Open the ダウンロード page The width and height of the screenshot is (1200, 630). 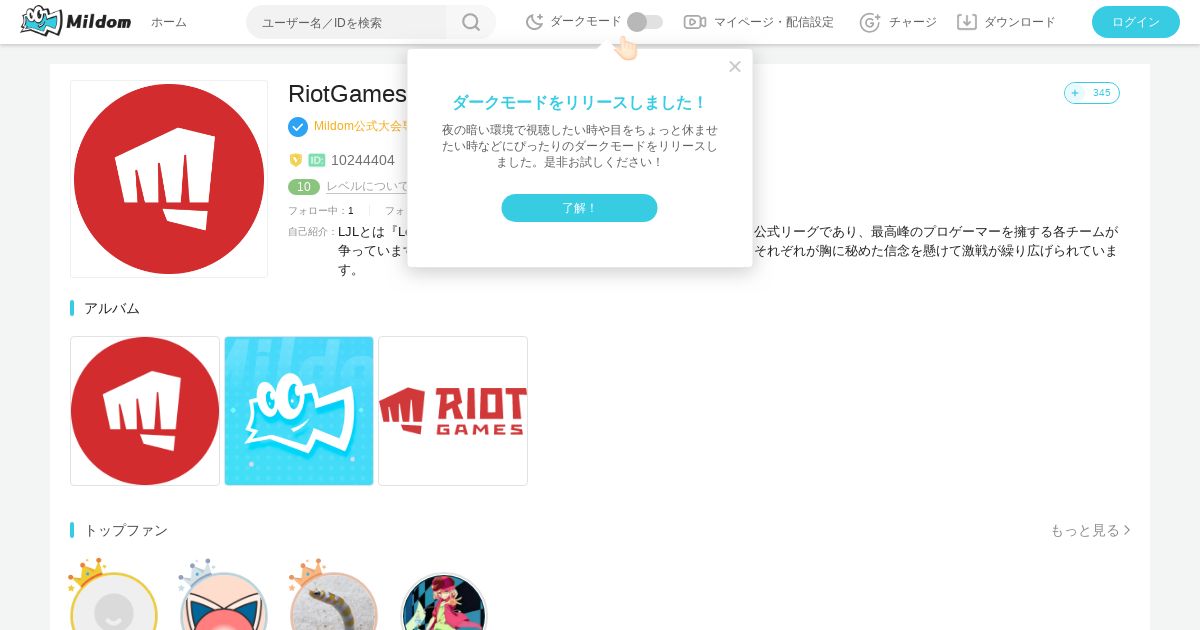[1020, 22]
